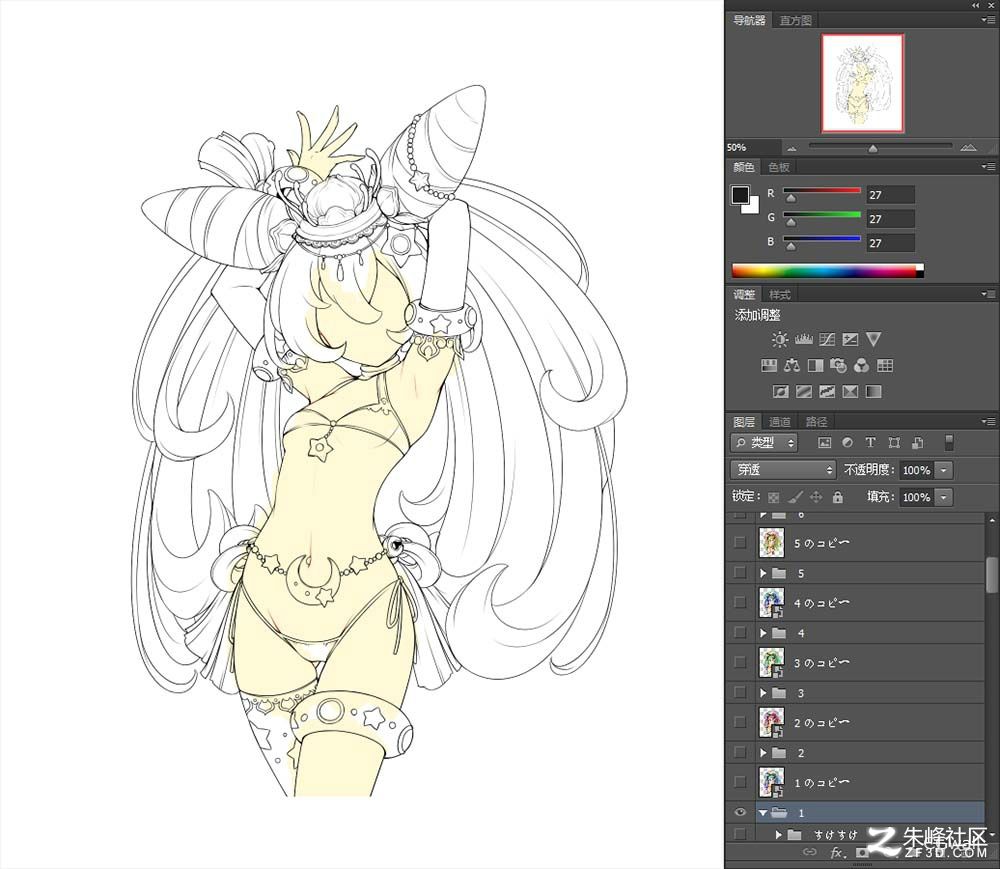
Task: Show the 5のコピー layer
Action: 740,543
